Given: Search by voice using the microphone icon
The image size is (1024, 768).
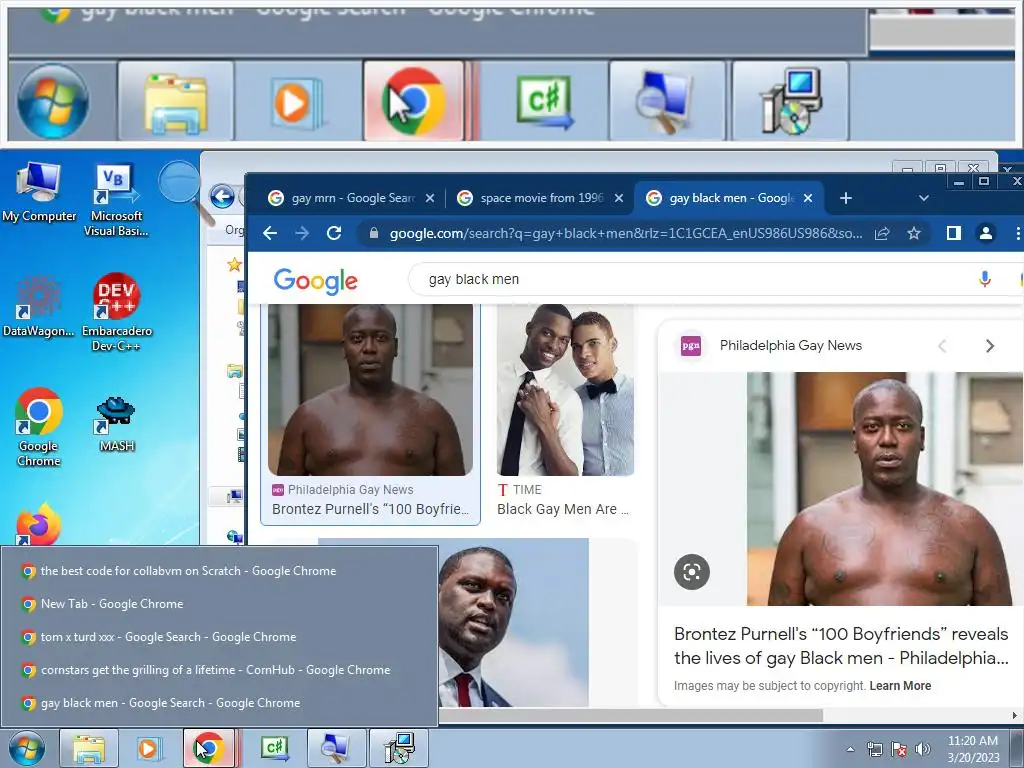Looking at the screenshot, I should 985,279.
